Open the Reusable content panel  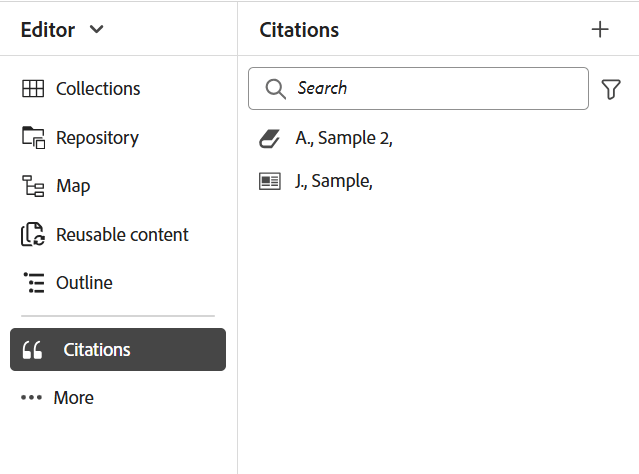[x=122, y=235]
